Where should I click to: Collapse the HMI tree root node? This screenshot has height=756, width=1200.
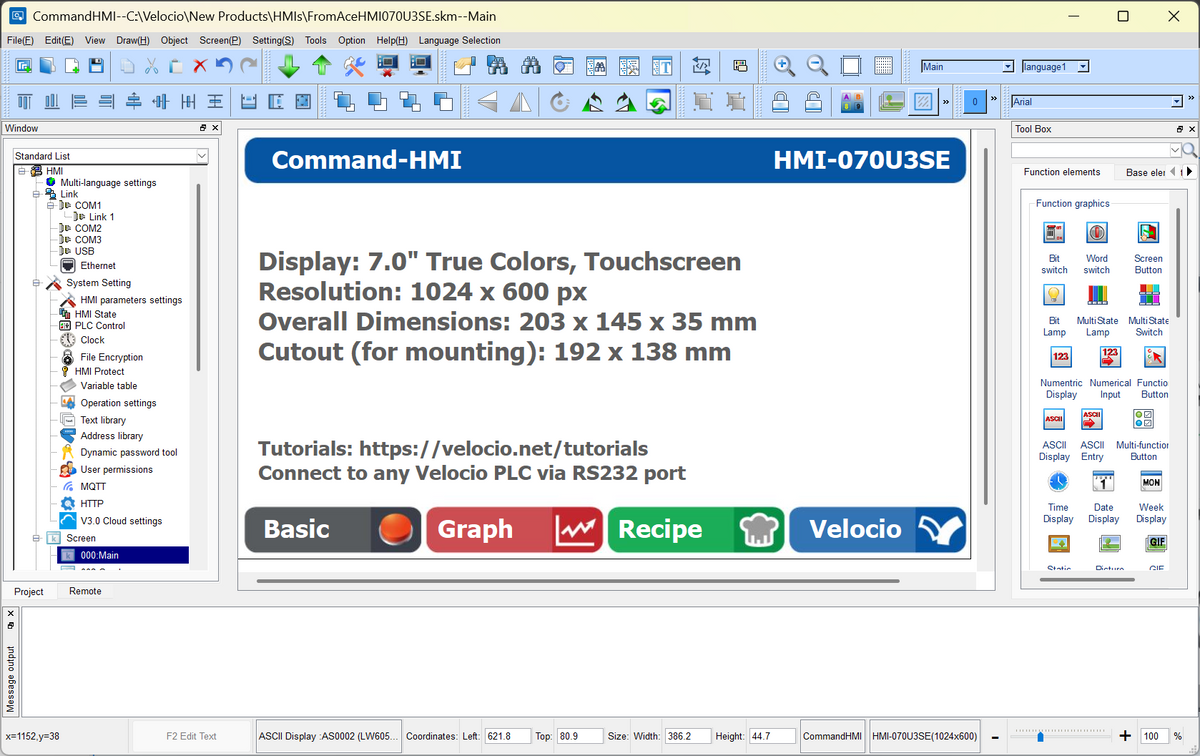coord(21,171)
